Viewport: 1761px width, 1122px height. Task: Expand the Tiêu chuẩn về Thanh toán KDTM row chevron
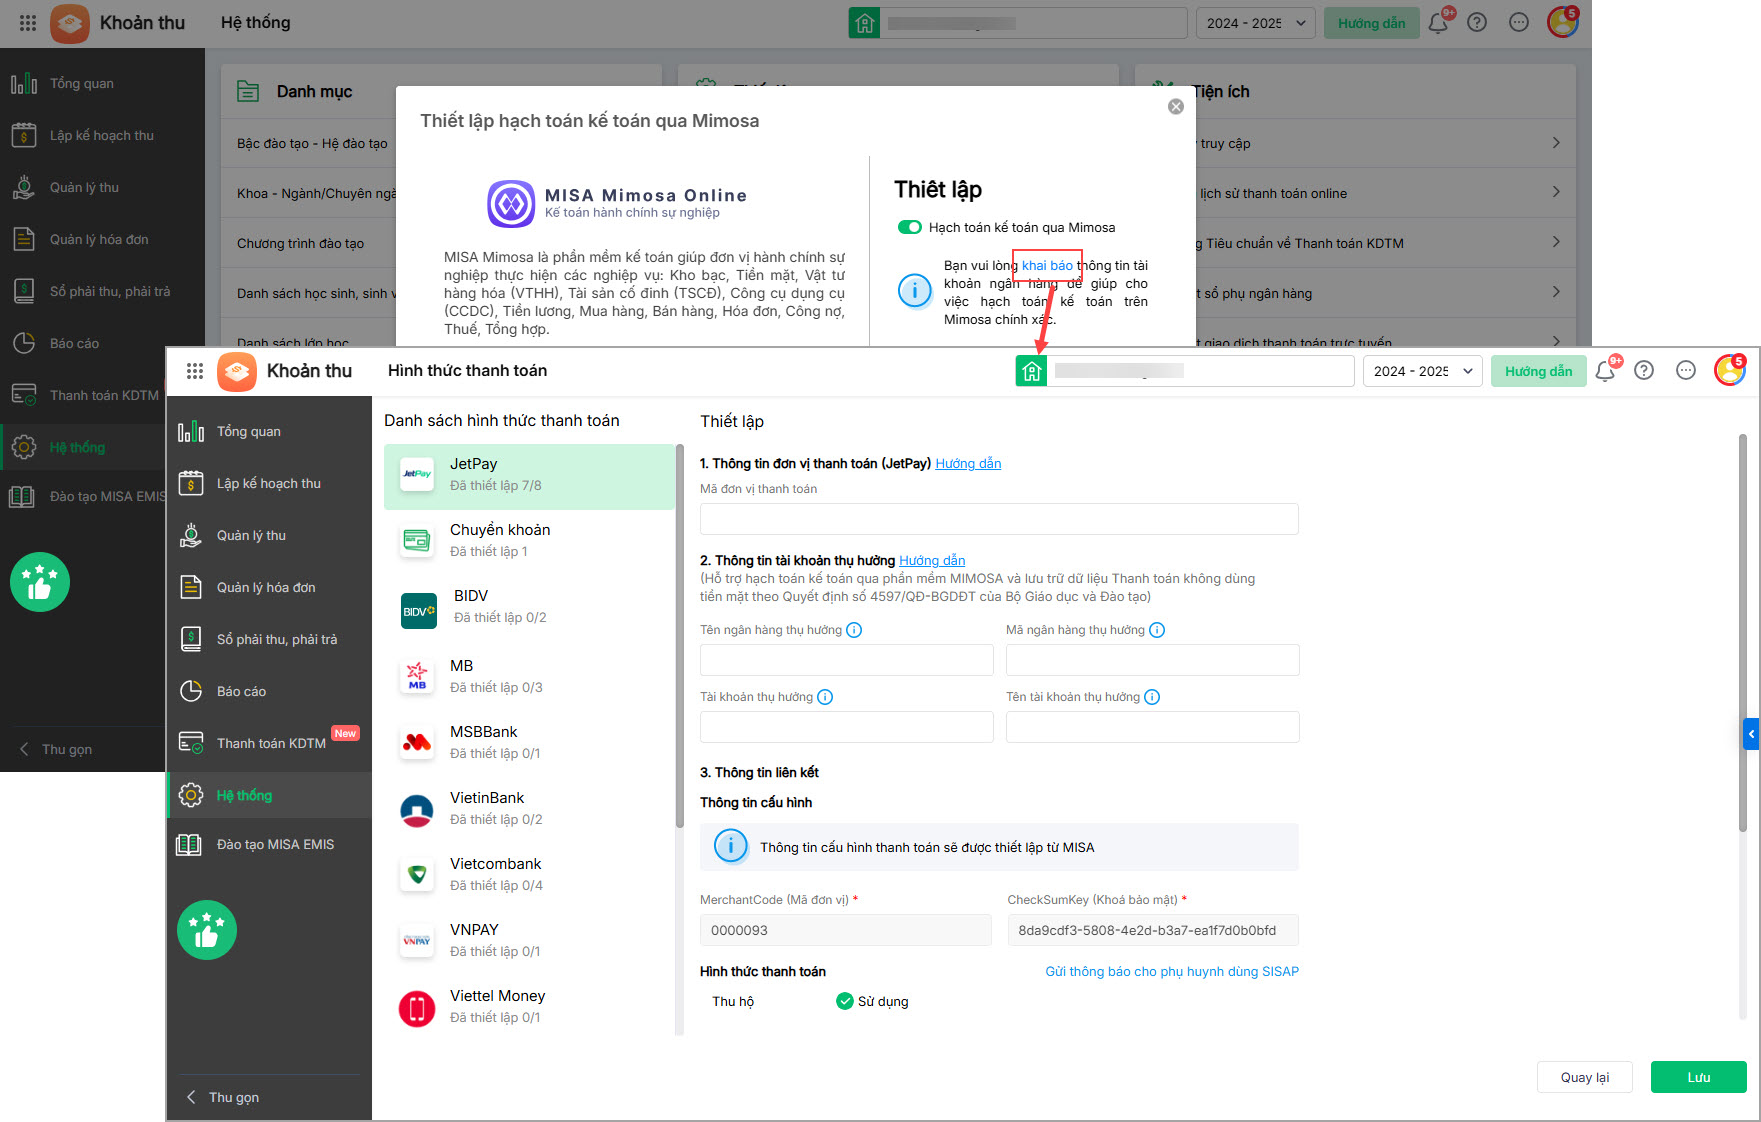[x=1556, y=242]
